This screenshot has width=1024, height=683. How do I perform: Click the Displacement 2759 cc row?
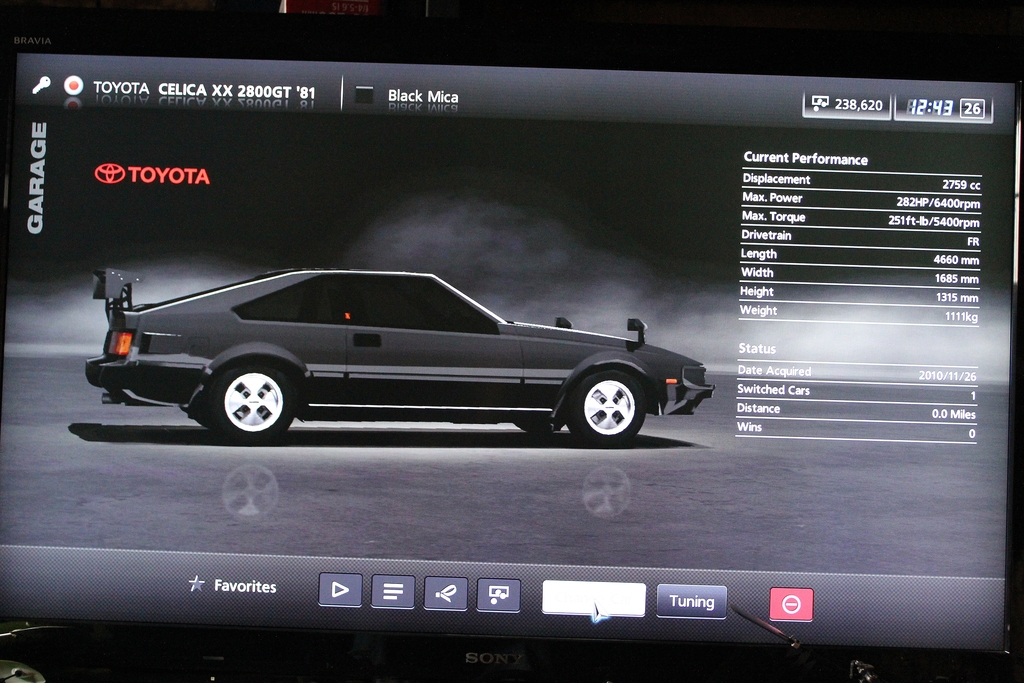coord(861,182)
